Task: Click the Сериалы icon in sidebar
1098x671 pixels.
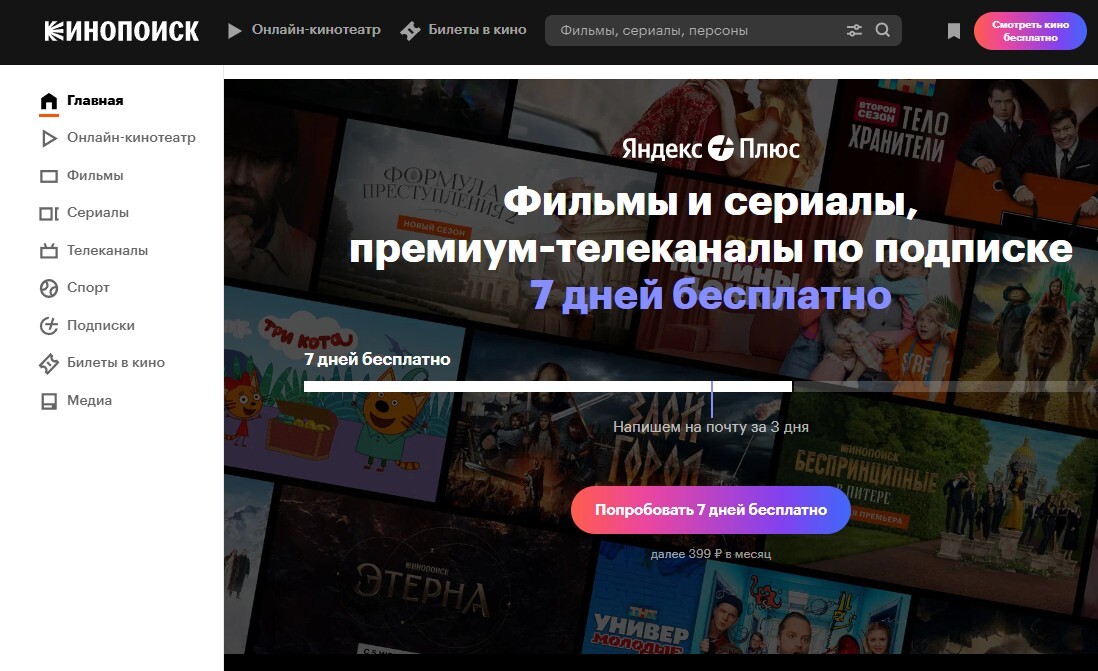Action: click(x=48, y=213)
